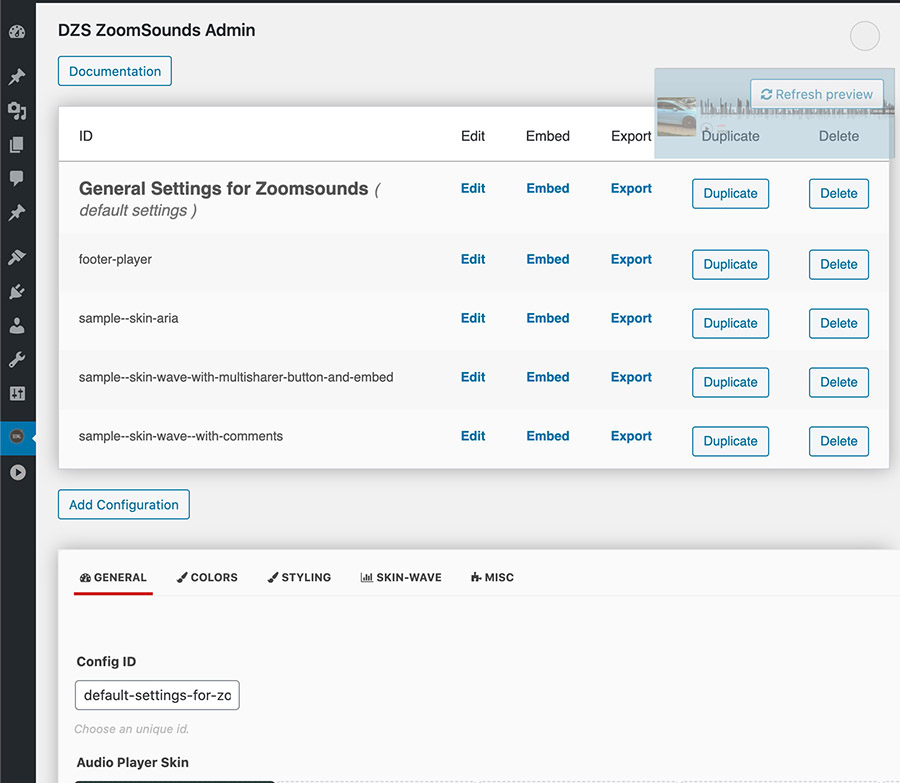This screenshot has width=900, height=783.
Task: Open the Media library sidebar icon
Action: (x=17, y=110)
